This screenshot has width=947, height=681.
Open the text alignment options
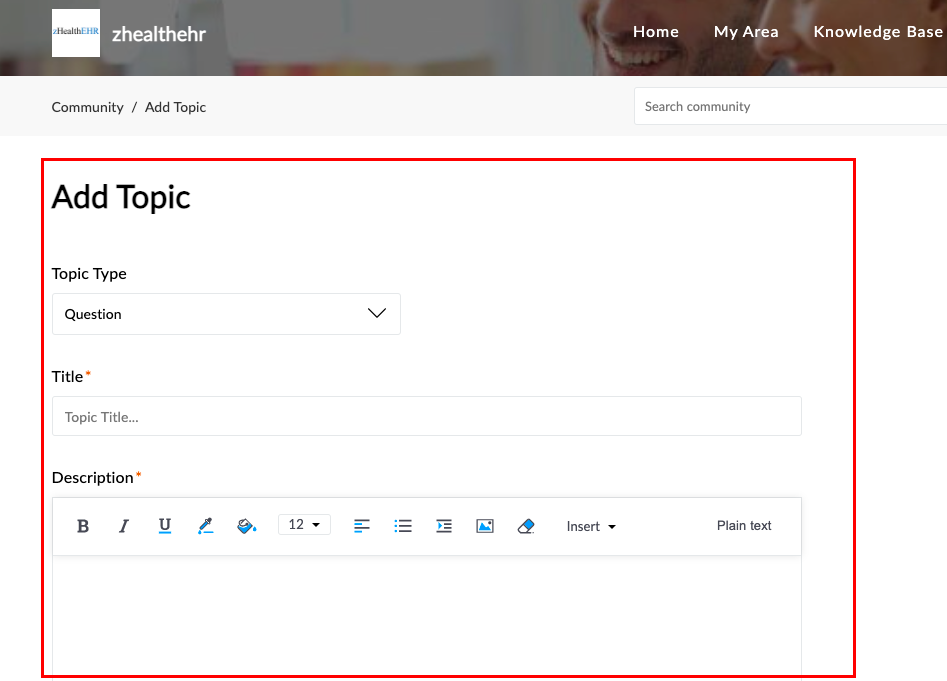pyautogui.click(x=362, y=526)
